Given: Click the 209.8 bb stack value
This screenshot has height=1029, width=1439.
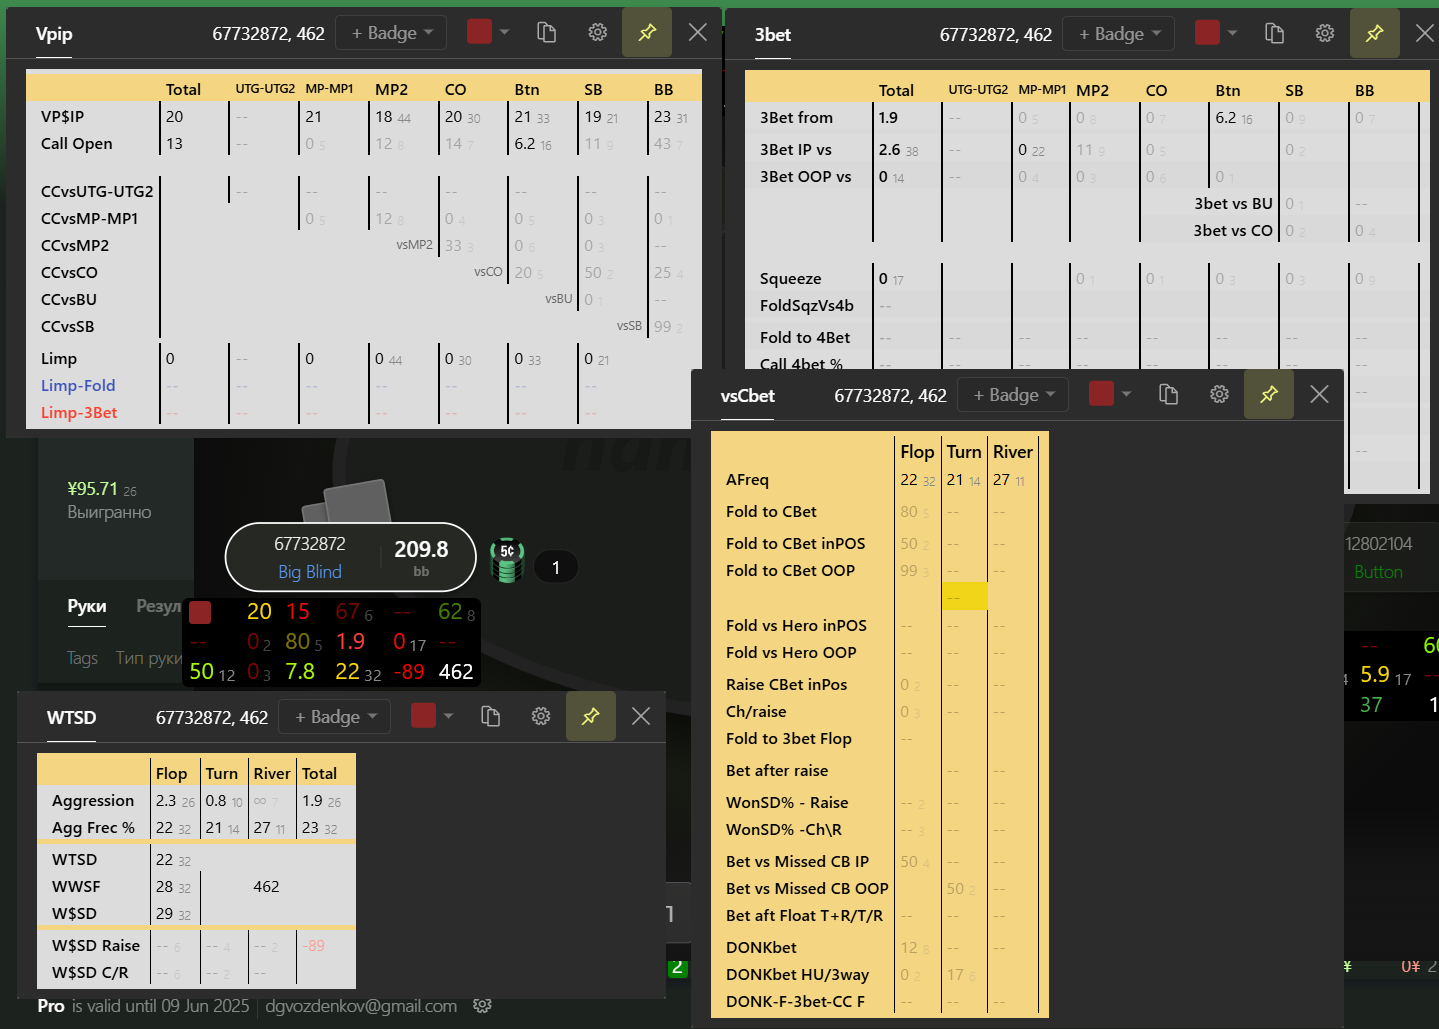Looking at the screenshot, I should pos(421,549).
